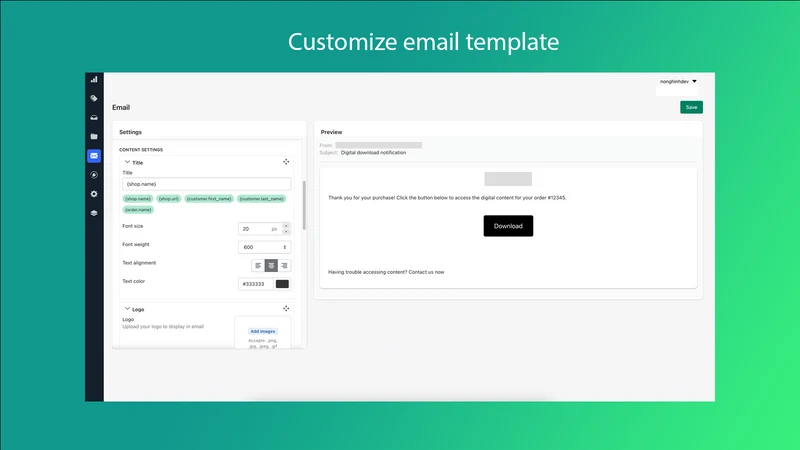The height and width of the screenshot is (450, 800).
Task: Align title text center
Action: (x=271, y=265)
